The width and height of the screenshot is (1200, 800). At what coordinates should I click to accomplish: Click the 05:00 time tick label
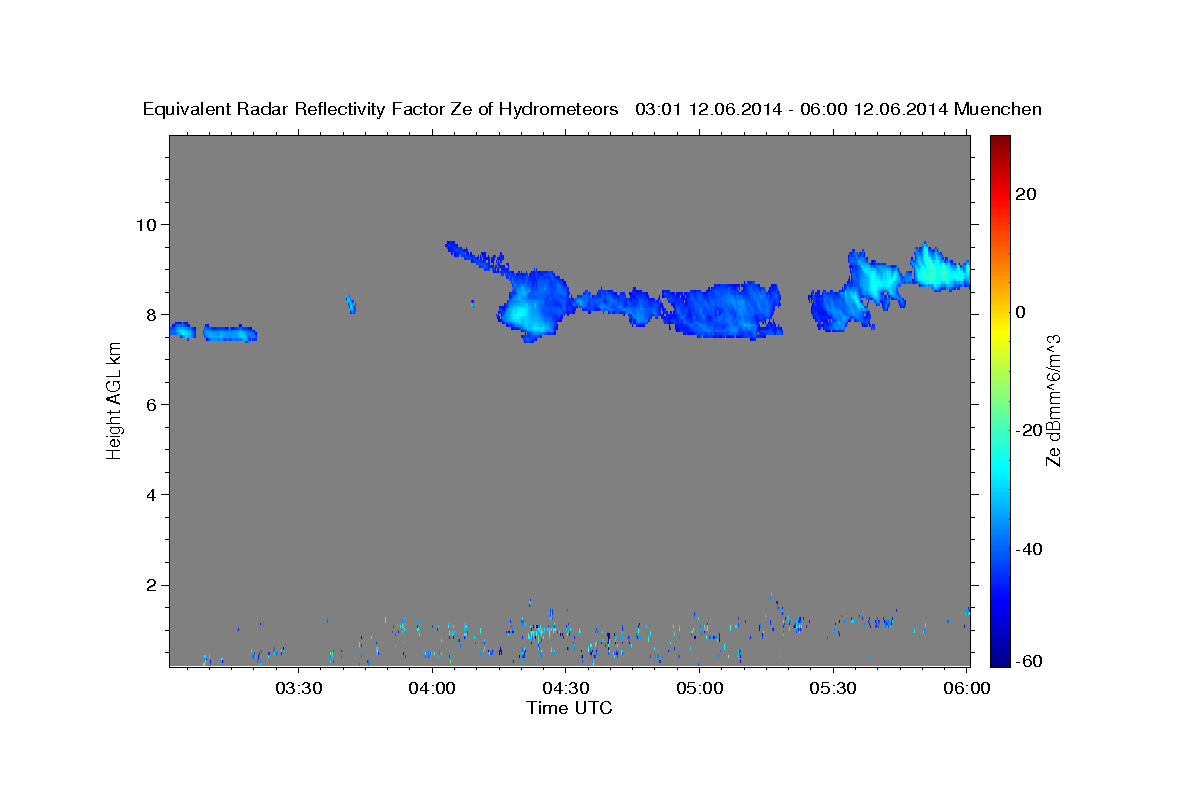pos(700,688)
